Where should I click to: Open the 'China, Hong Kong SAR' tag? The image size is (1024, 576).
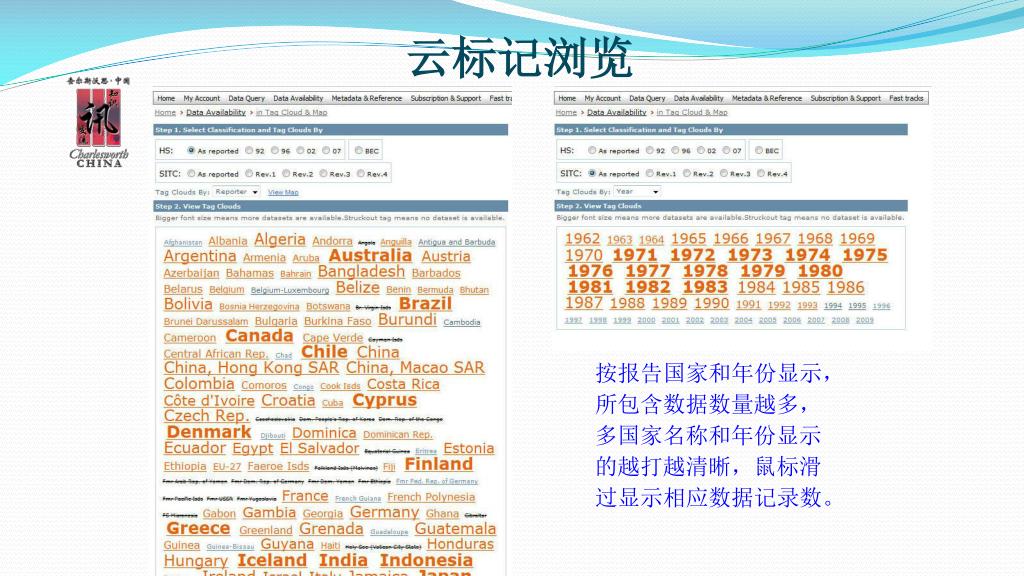click(x=251, y=368)
